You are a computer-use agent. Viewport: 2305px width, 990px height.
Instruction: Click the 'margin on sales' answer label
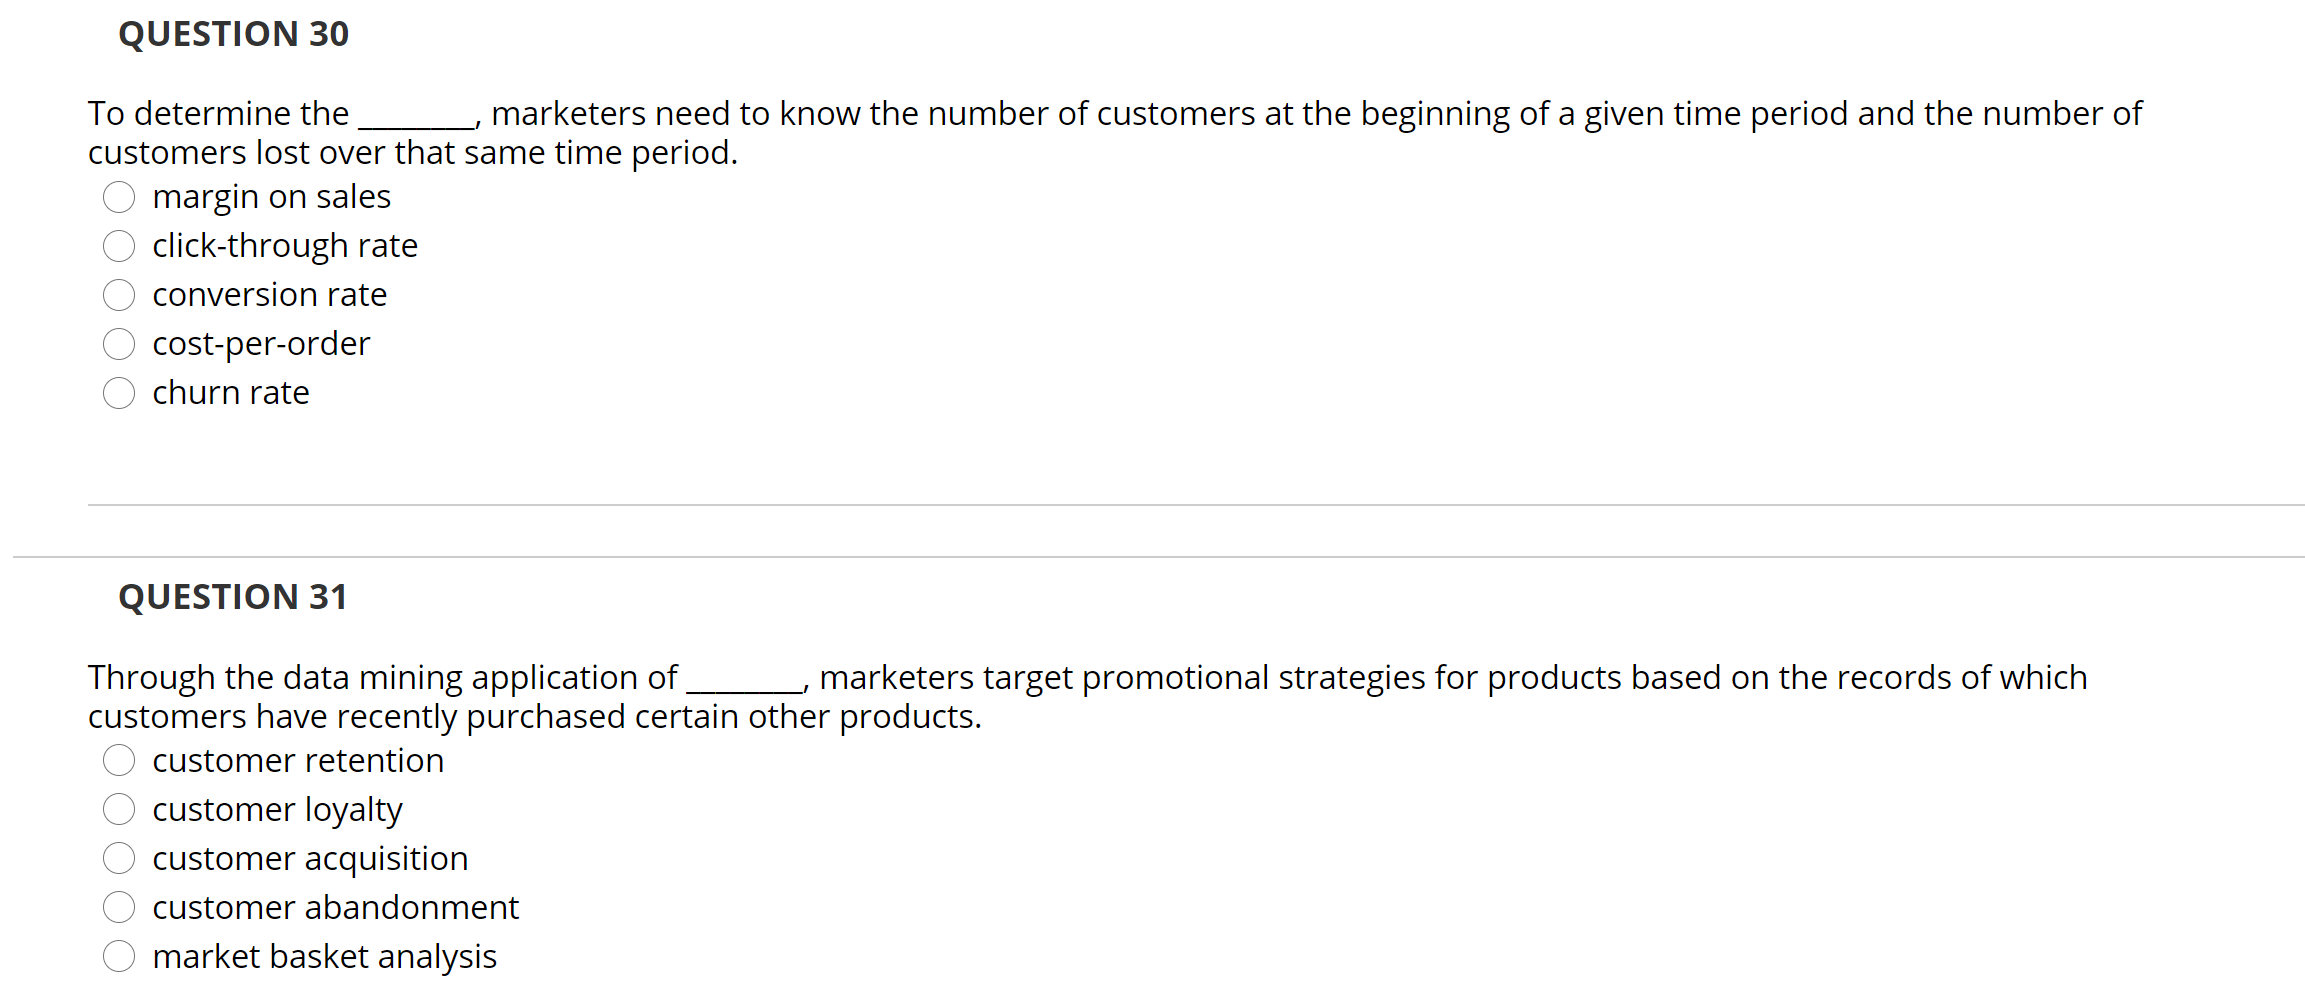click(271, 197)
